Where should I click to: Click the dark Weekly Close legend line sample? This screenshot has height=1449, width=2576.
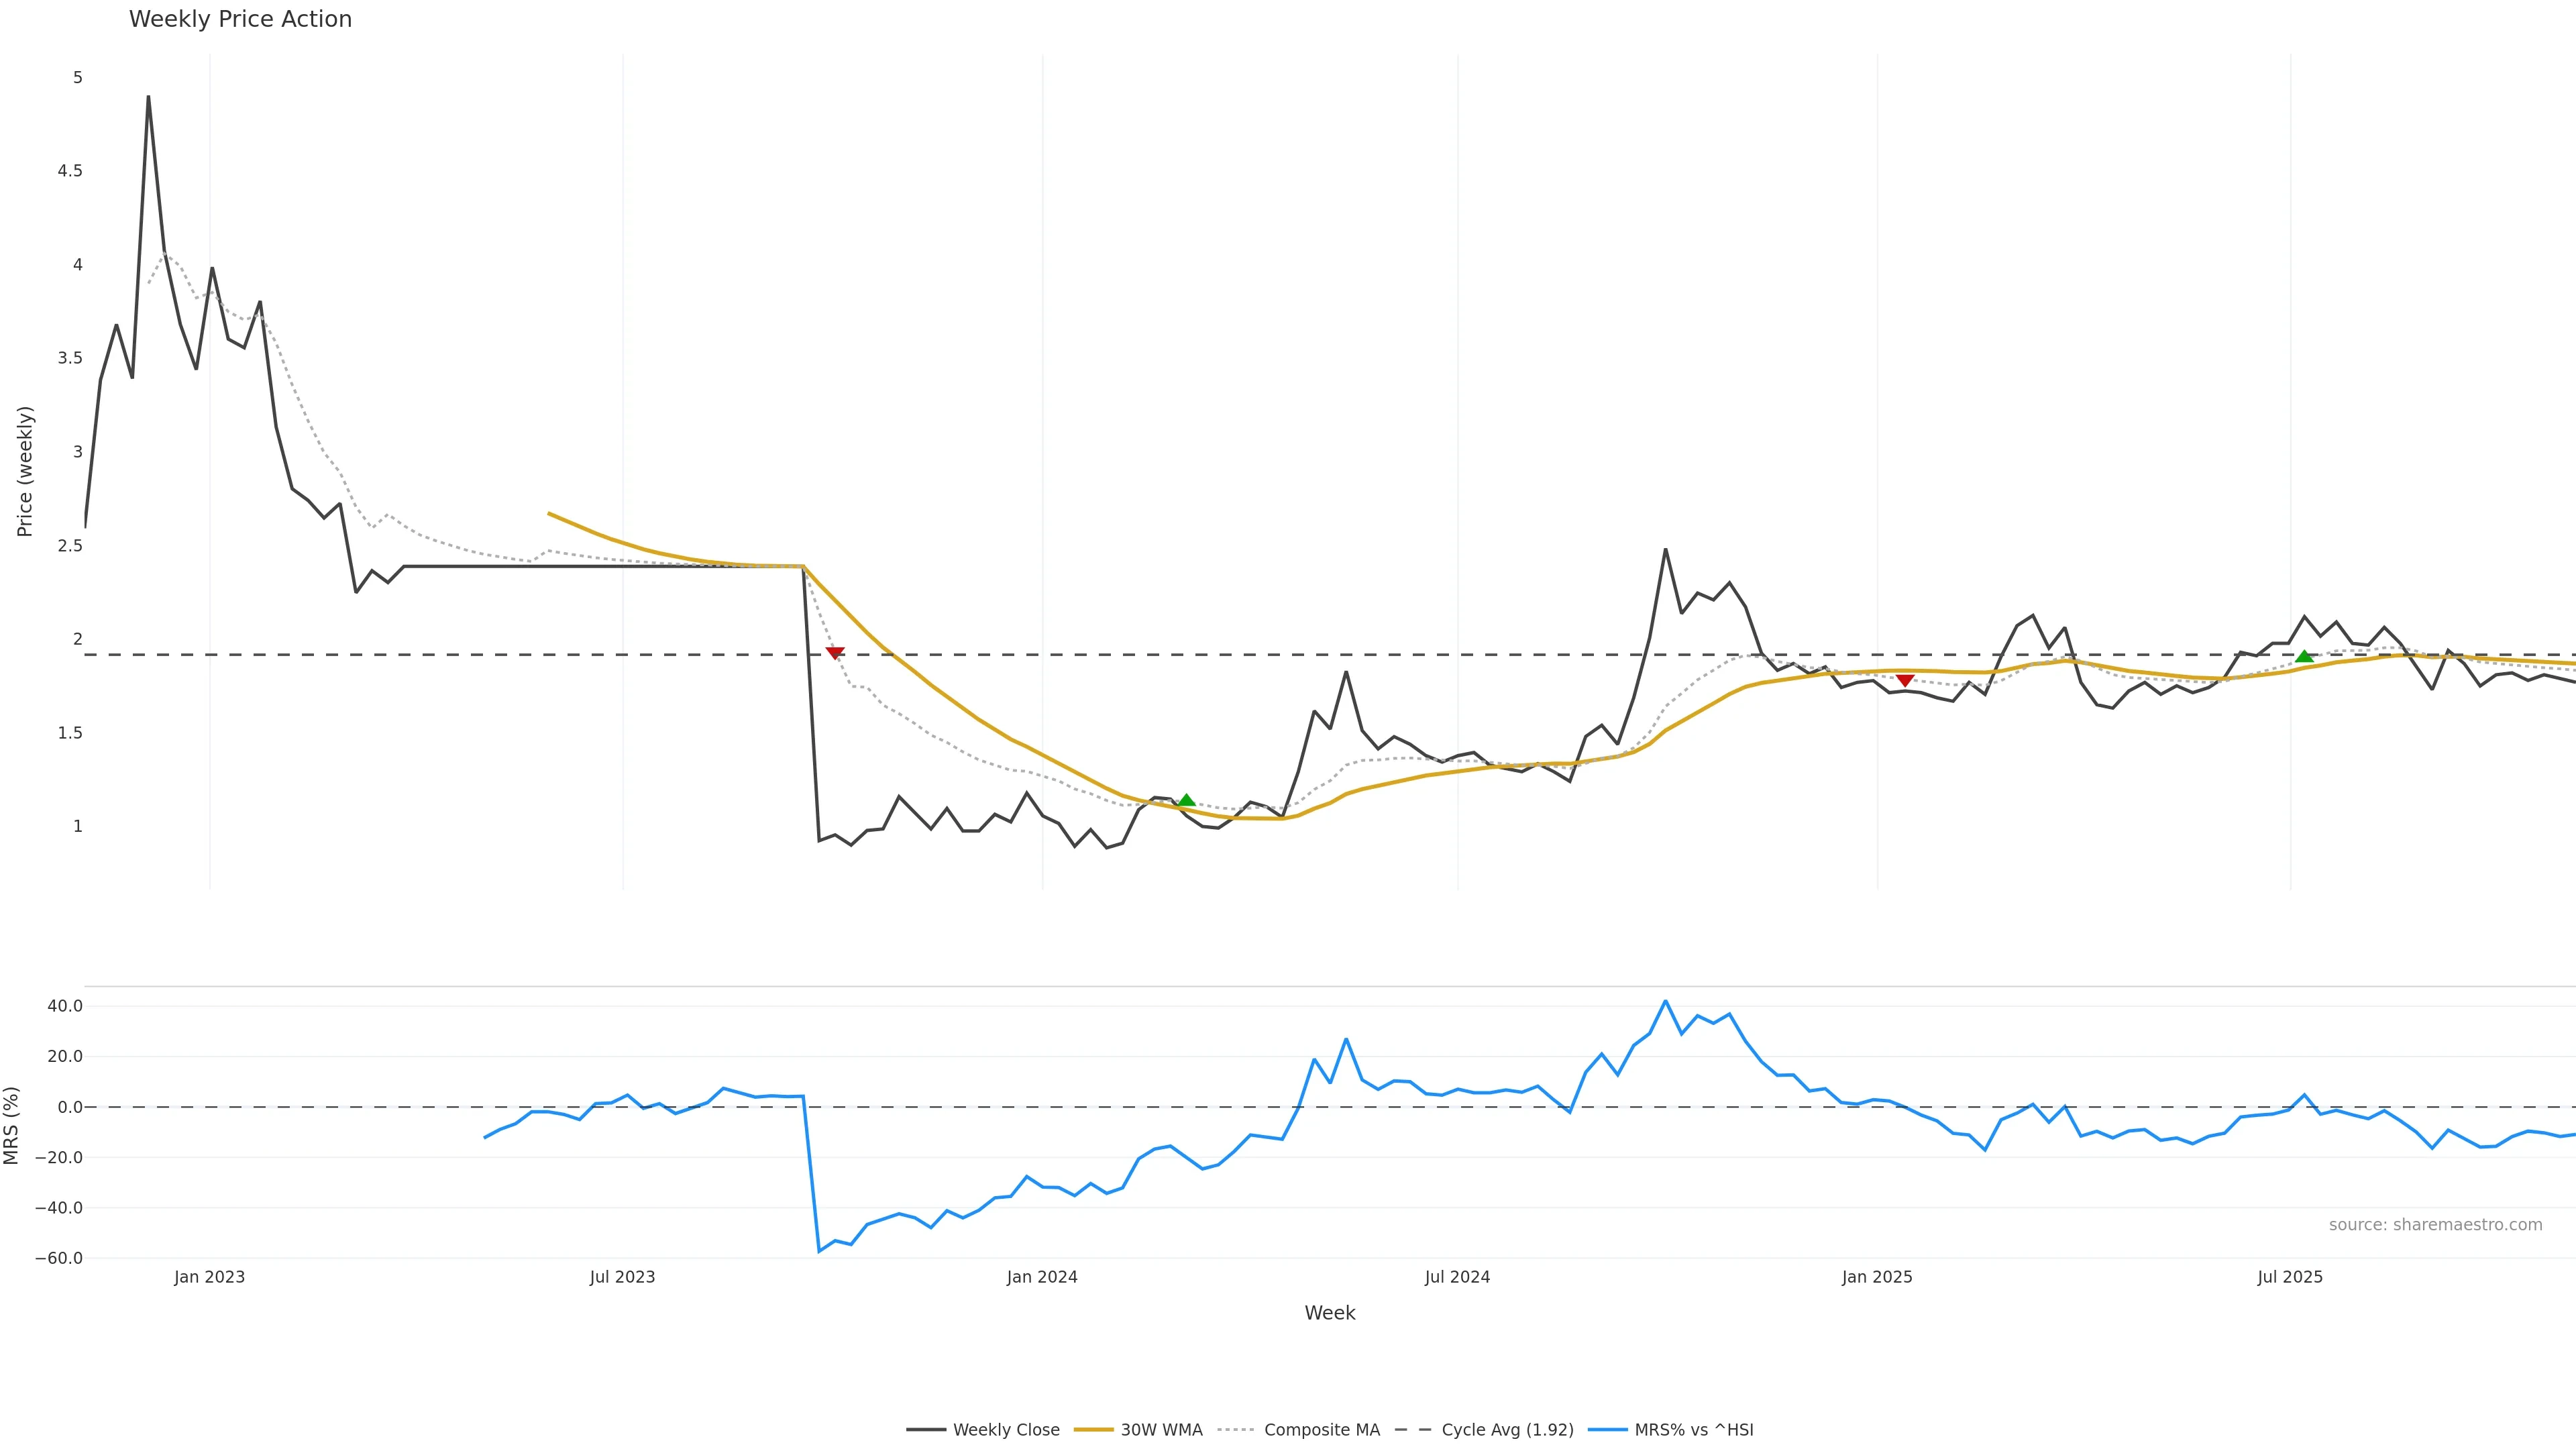pyautogui.click(x=926, y=1430)
